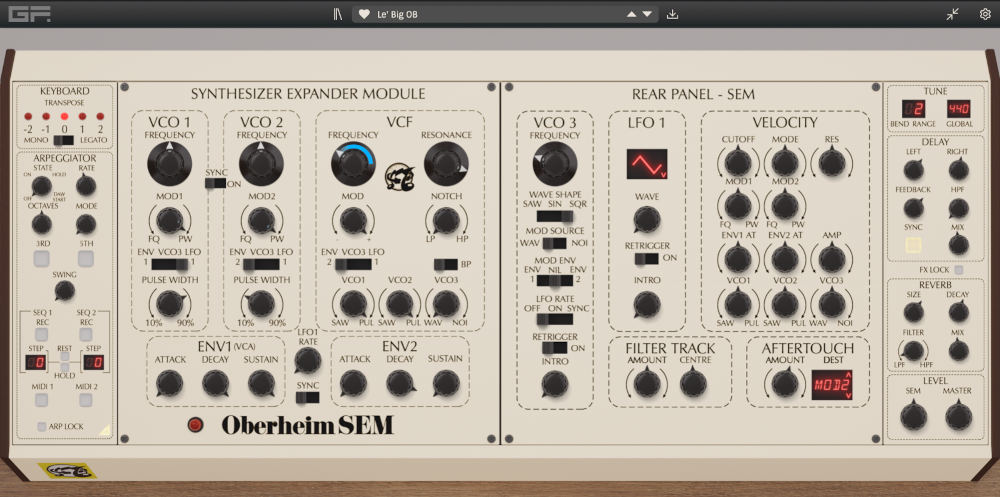Set VCO 2 ENV/VCO3/LFO source switch

point(261,264)
